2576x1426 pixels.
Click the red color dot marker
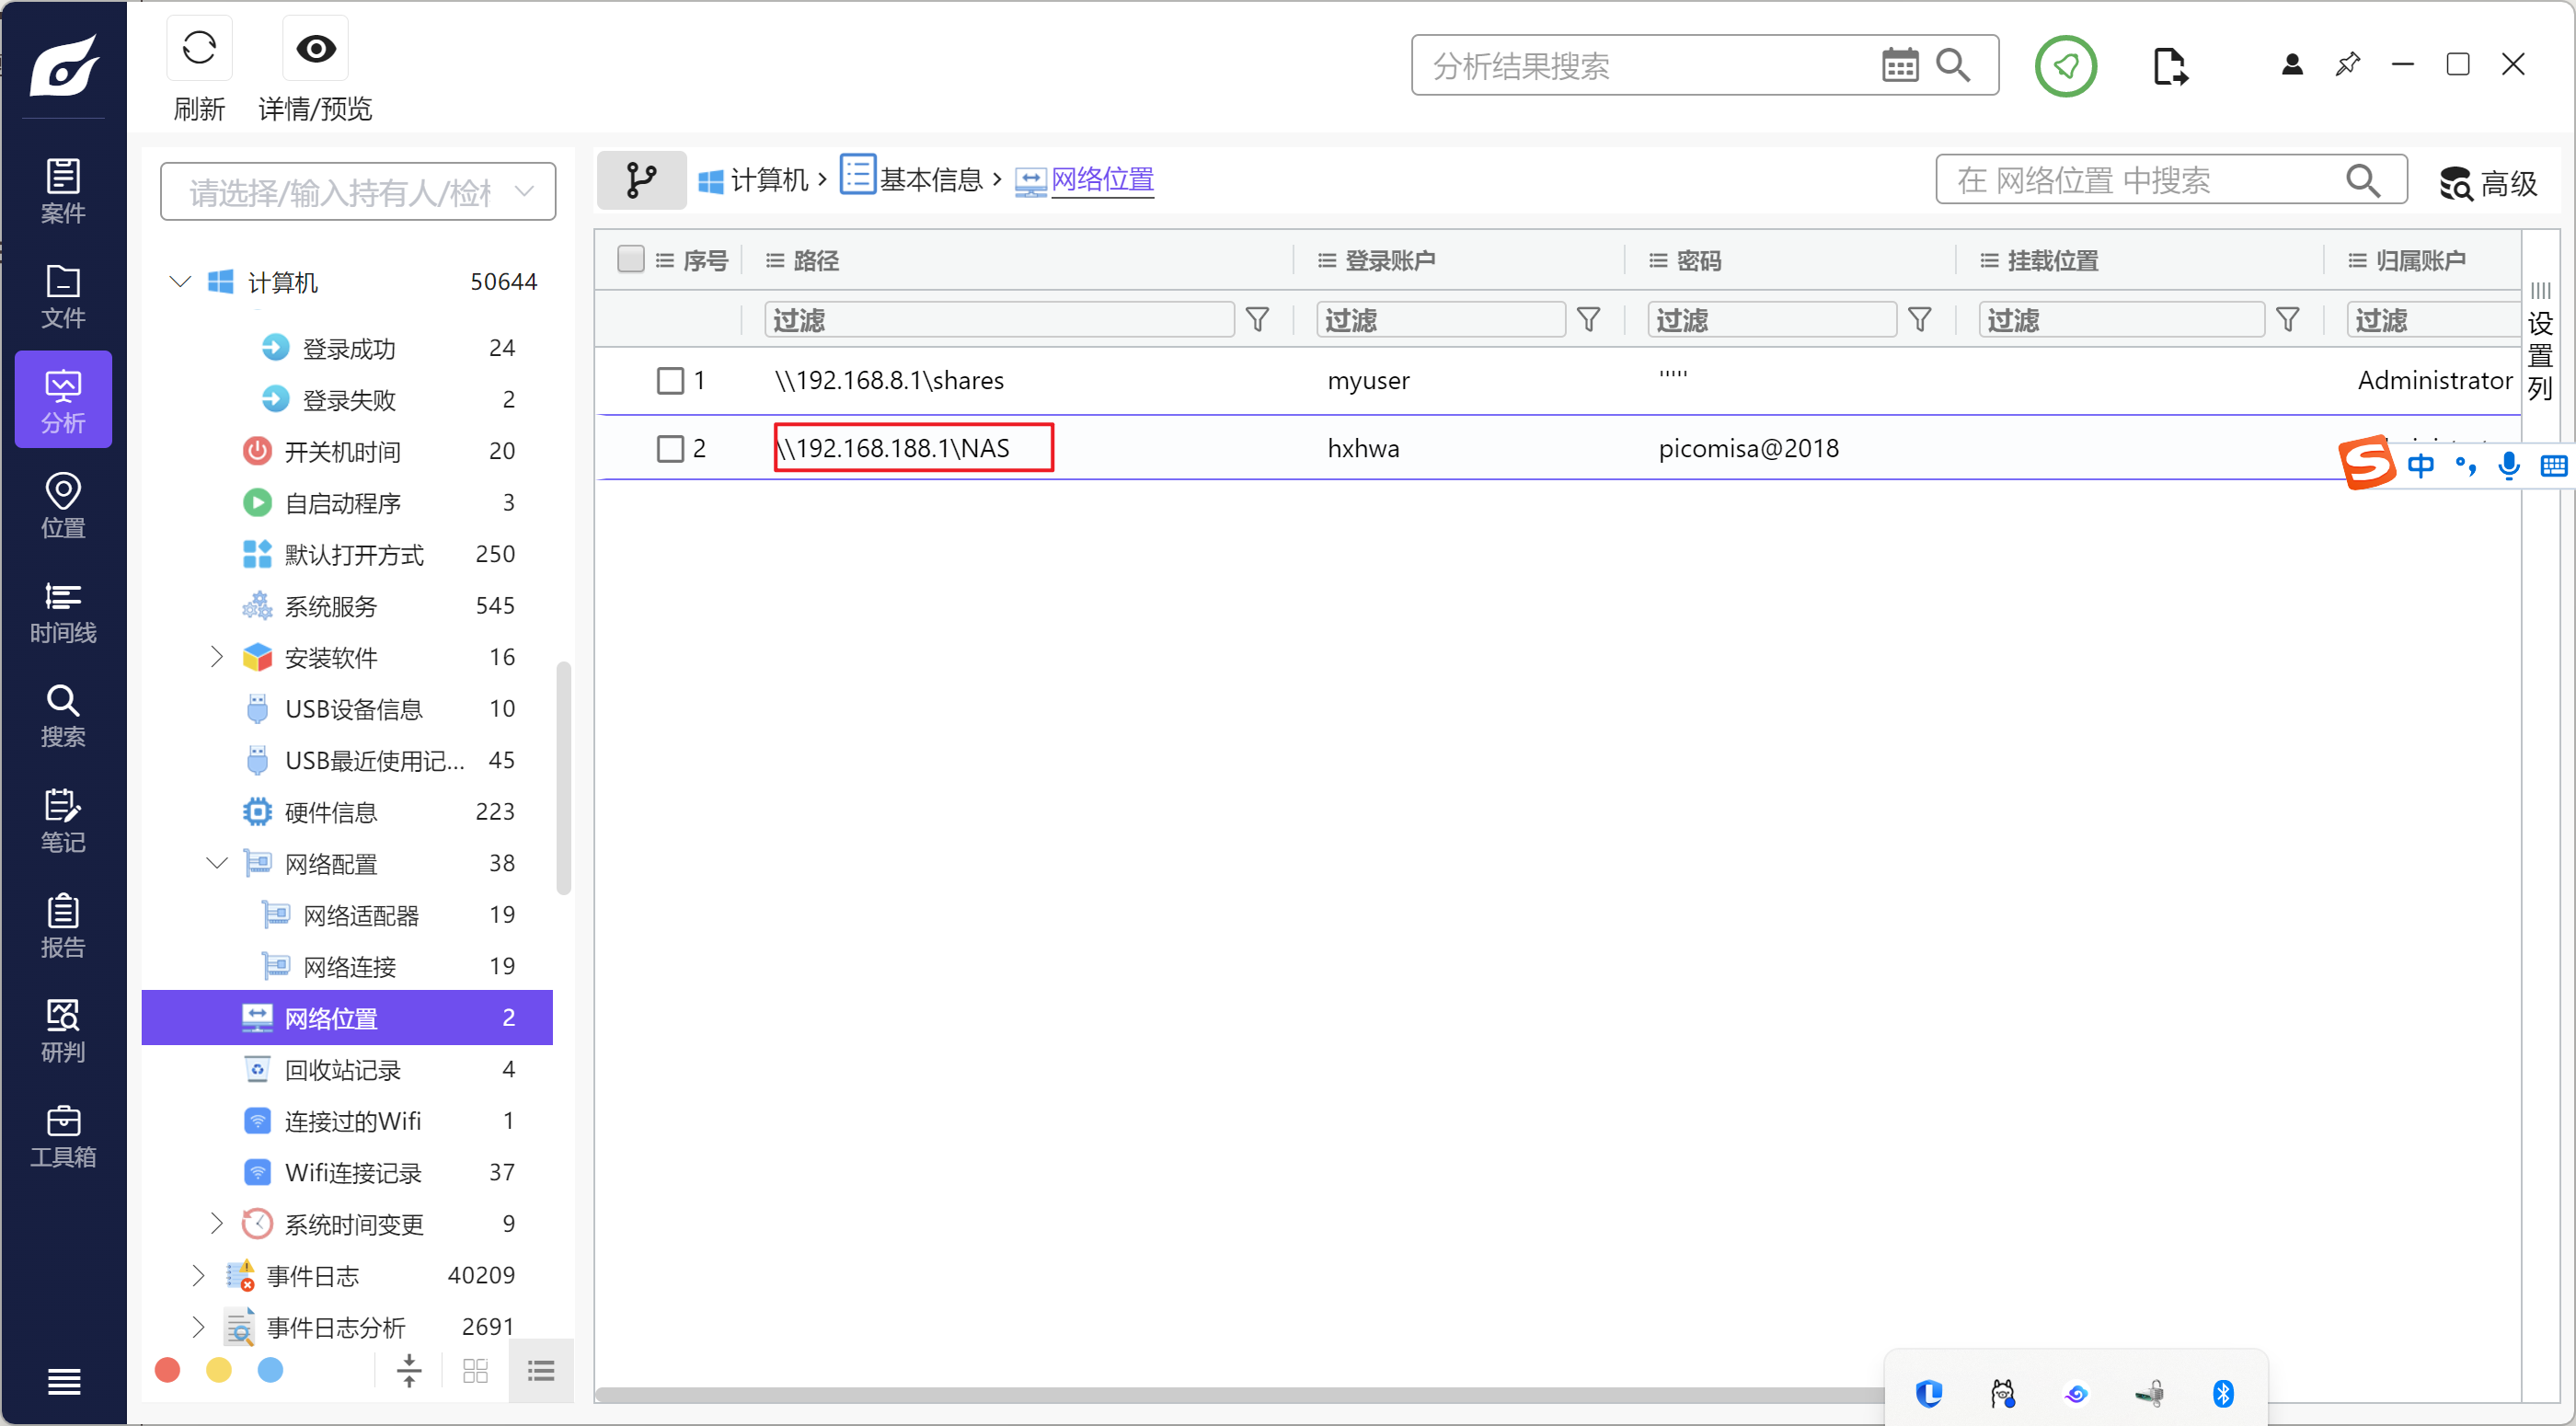[x=168, y=1370]
